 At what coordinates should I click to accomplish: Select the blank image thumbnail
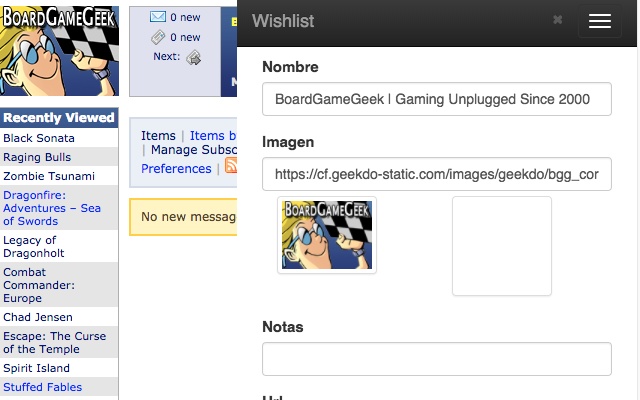pos(502,246)
